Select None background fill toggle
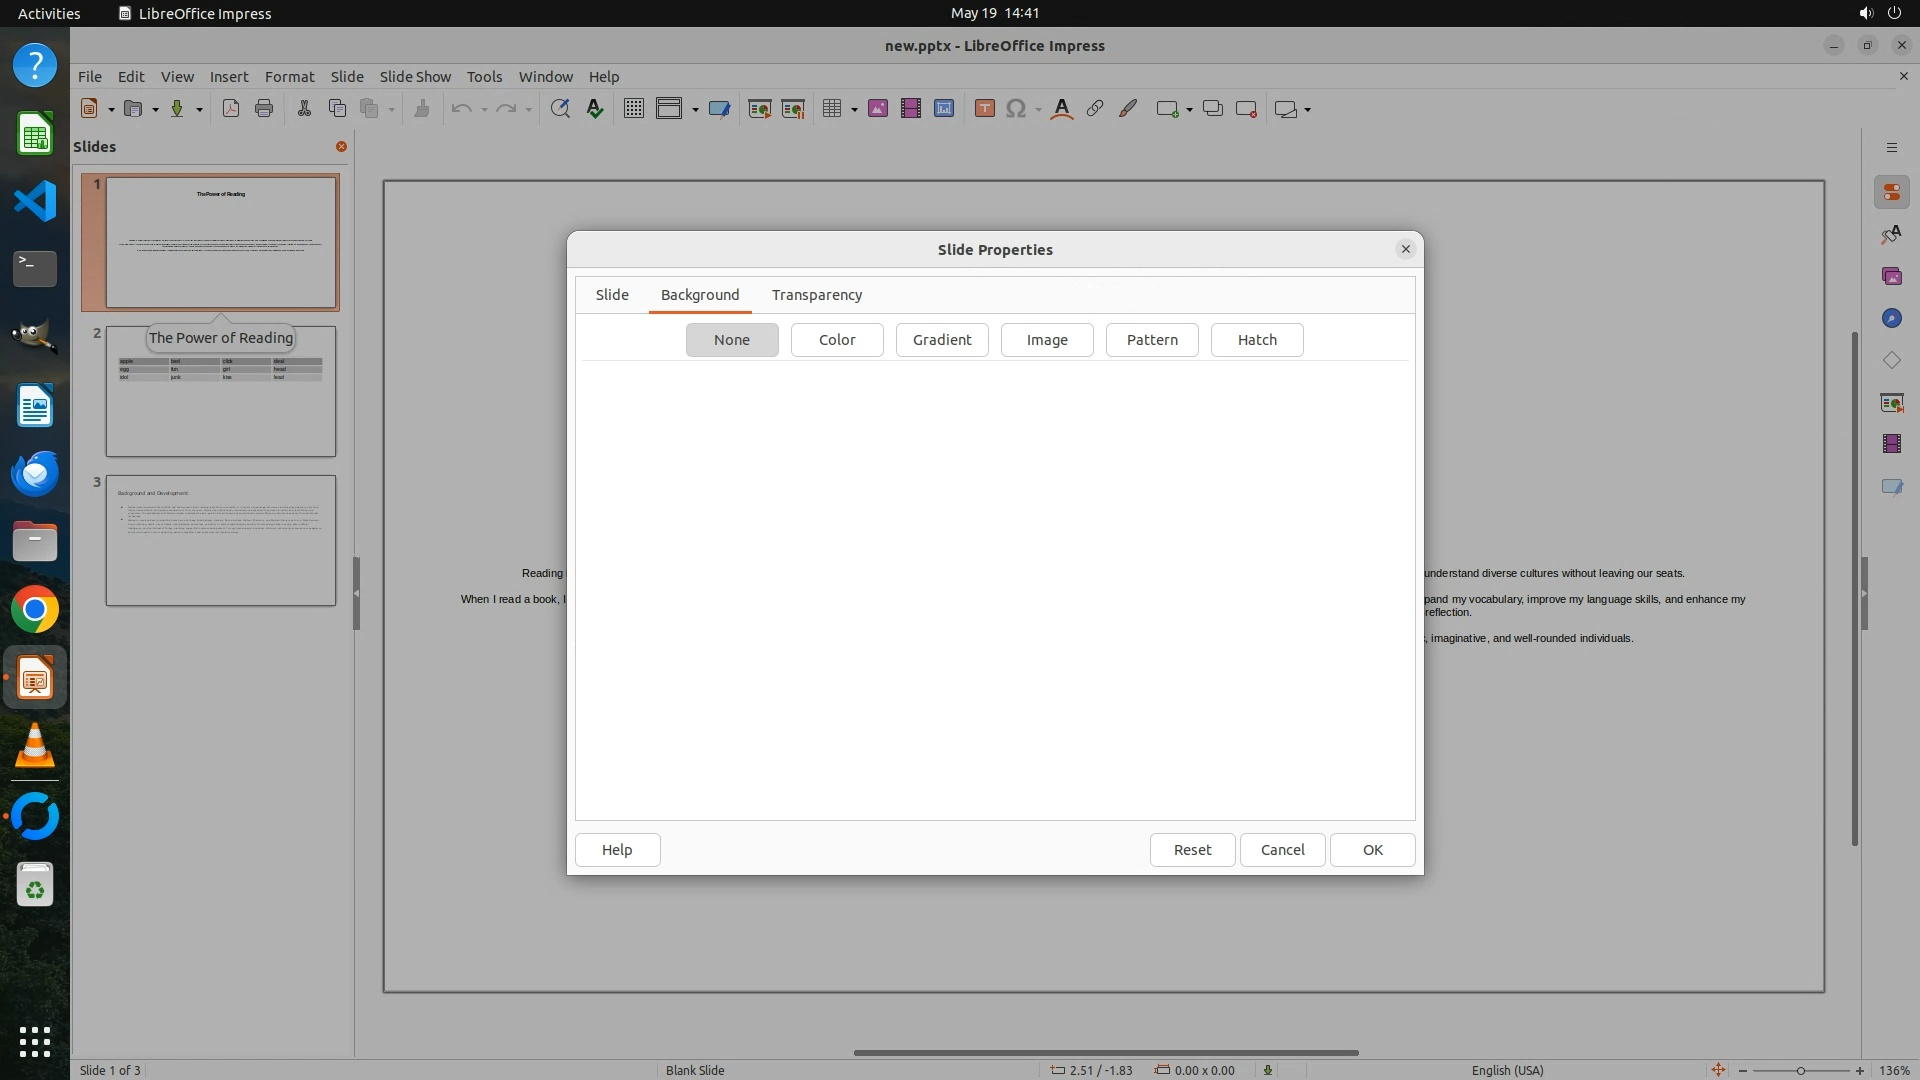Image resolution: width=1920 pixels, height=1080 pixels. tap(732, 340)
